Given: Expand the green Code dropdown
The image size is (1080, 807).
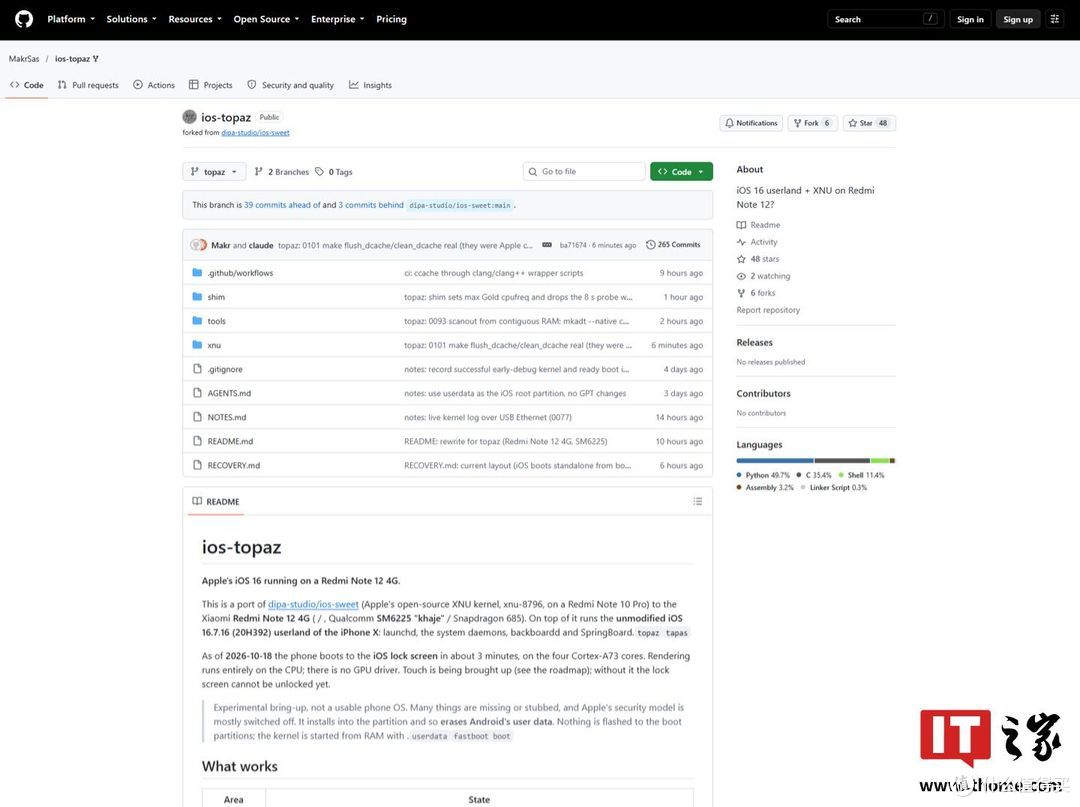Looking at the screenshot, I should coord(681,171).
